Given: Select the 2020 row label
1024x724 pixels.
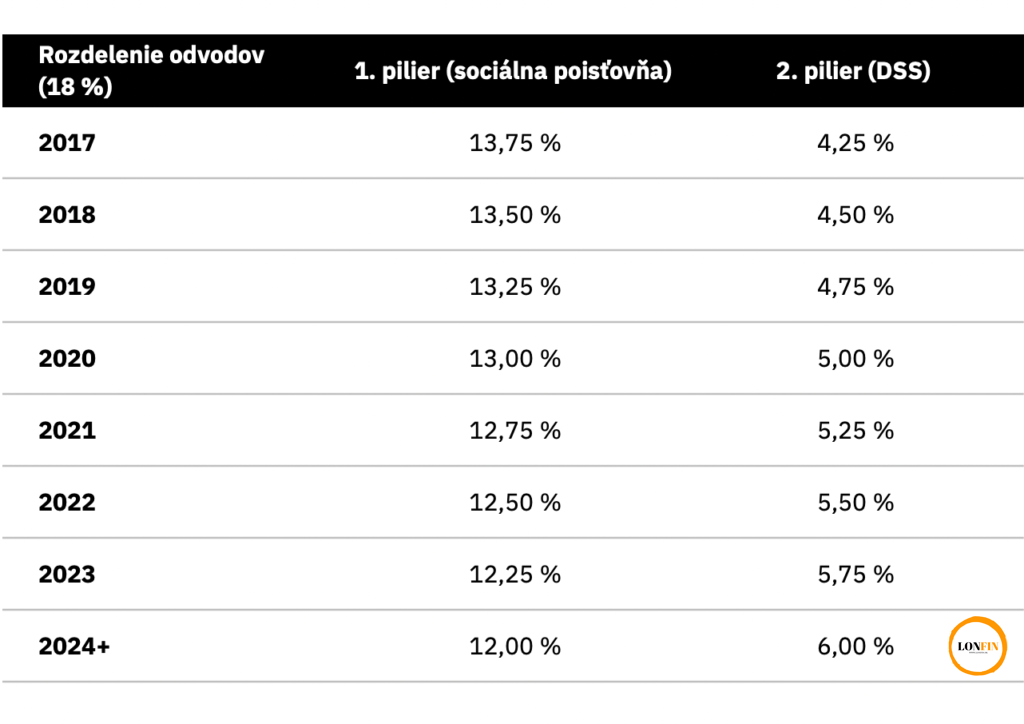Looking at the screenshot, I should click(x=67, y=358).
